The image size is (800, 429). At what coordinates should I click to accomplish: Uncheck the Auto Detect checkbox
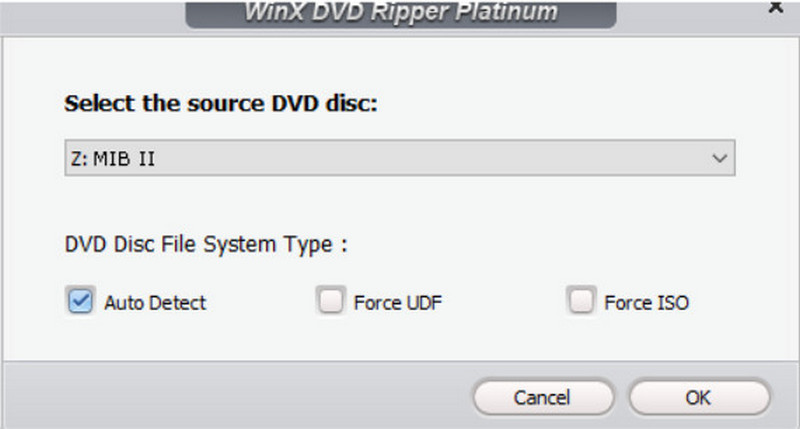tap(80, 301)
